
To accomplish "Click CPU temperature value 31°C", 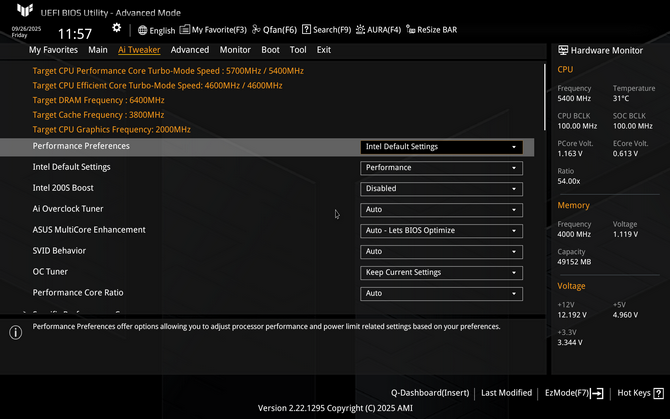I will pos(621,99).
